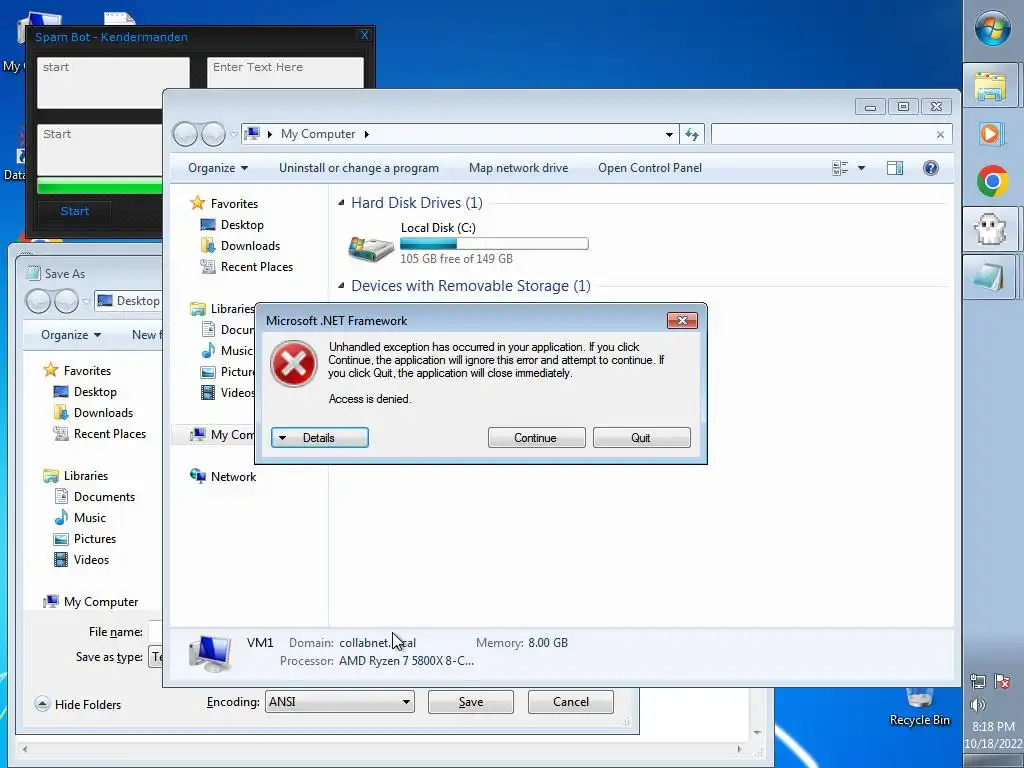Viewport: 1024px width, 768px height.
Task: Click the Action Center flag icon in tray
Action: [1002, 681]
